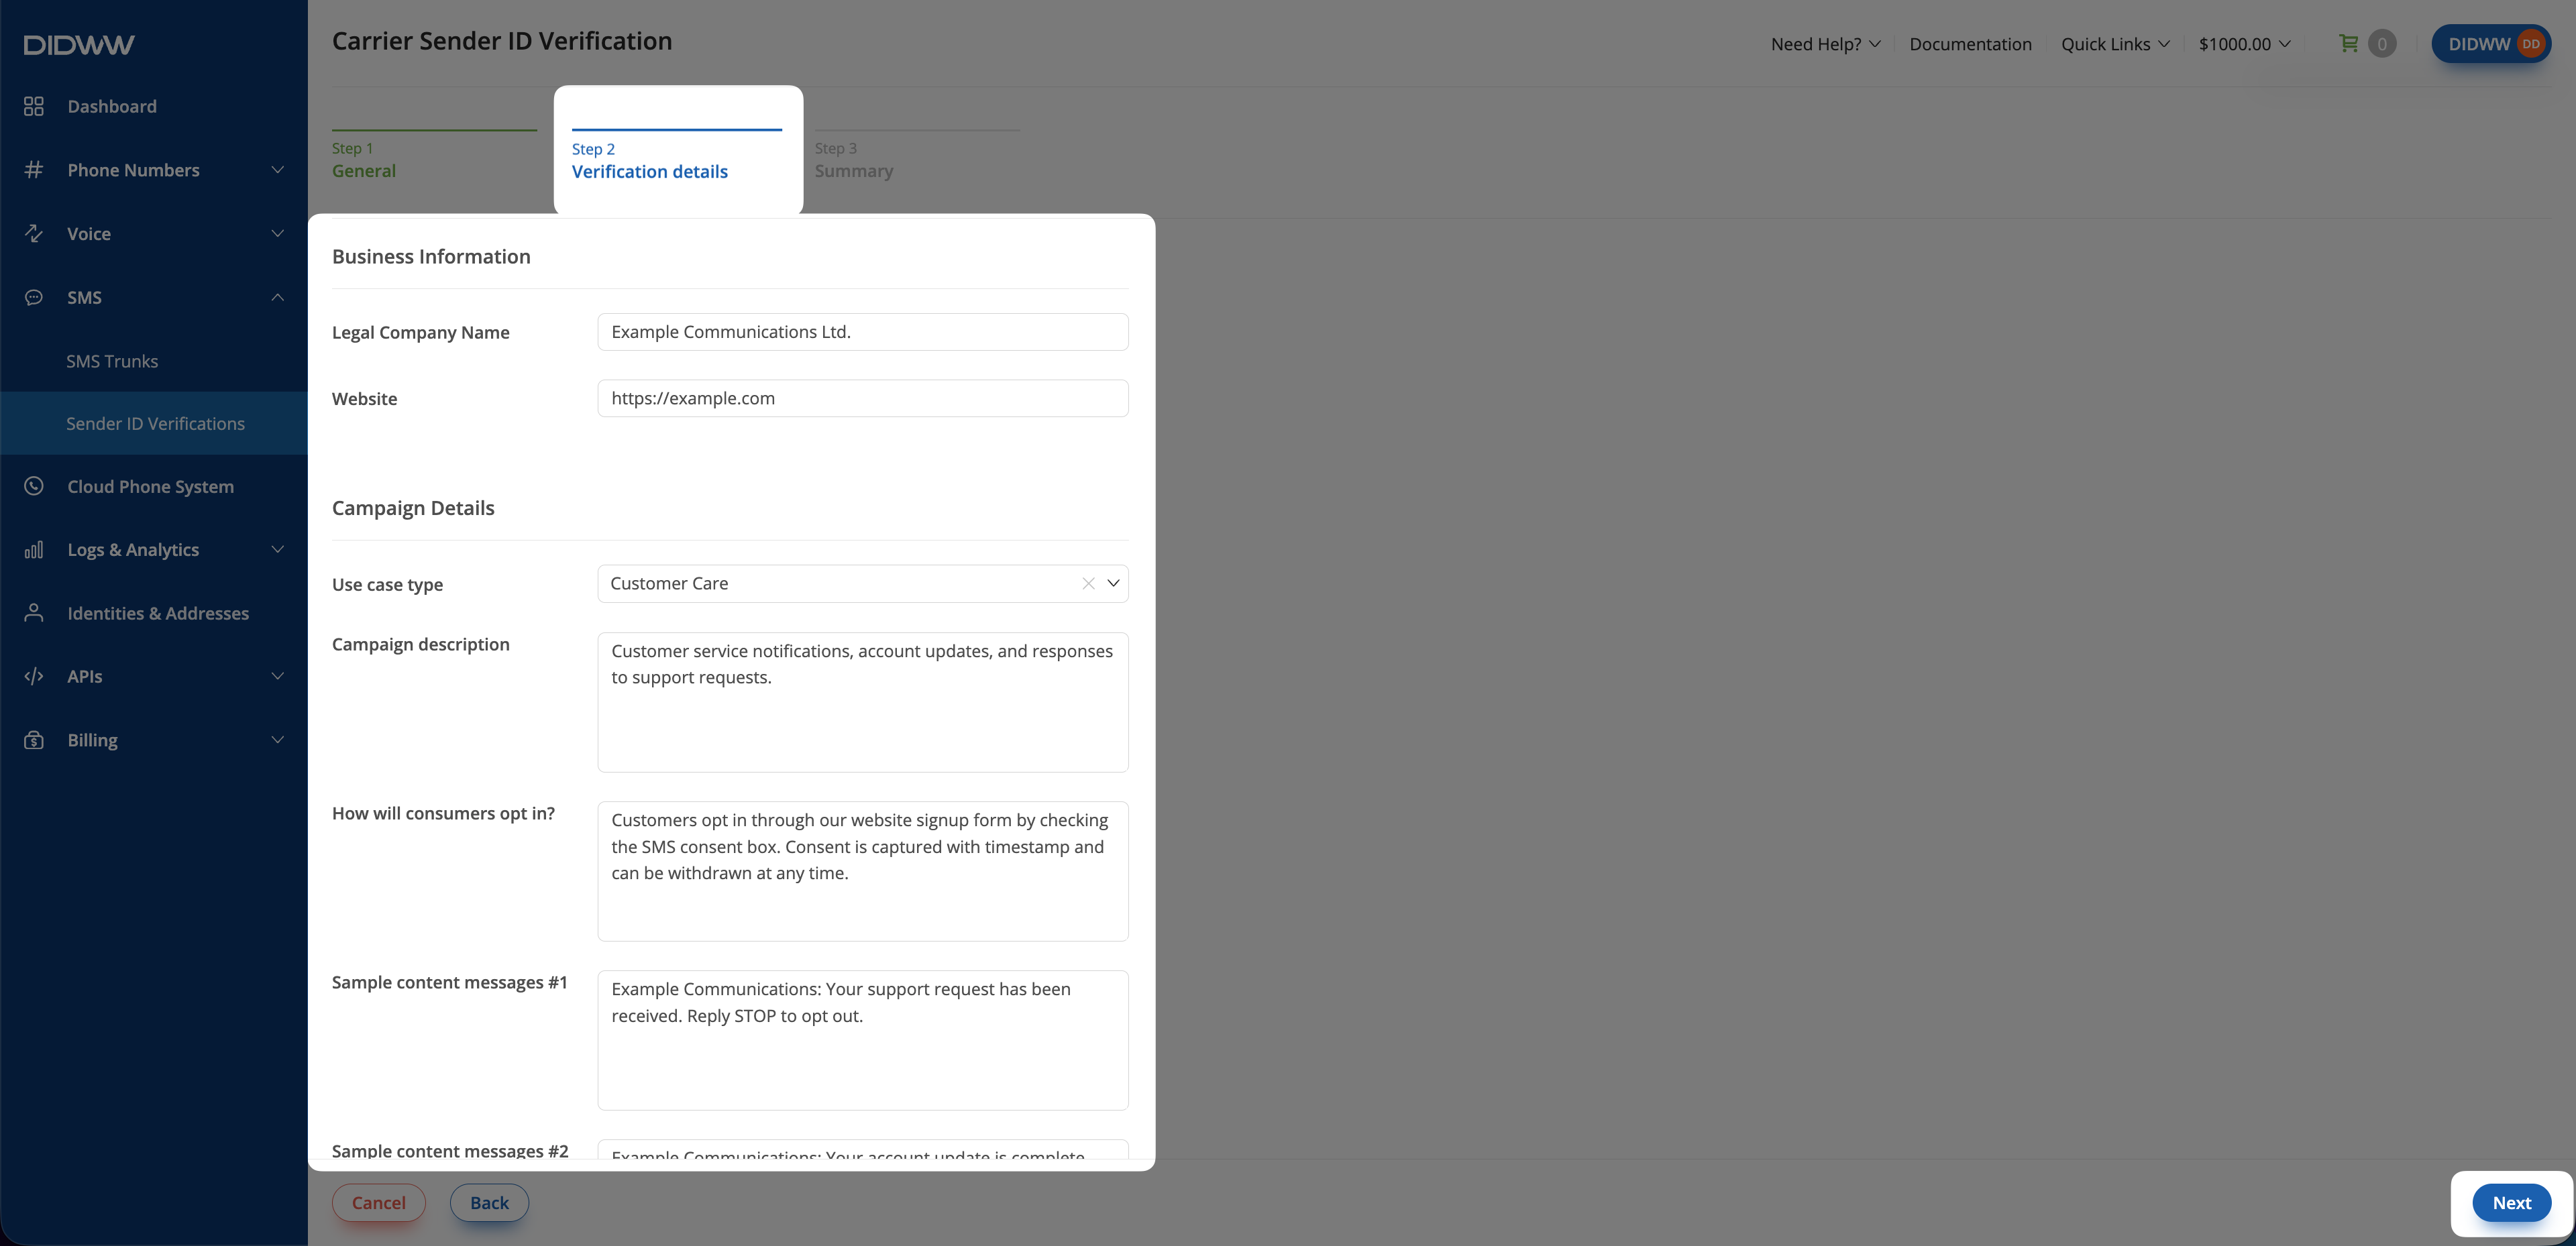Click the Phone Numbers hash icon
The image size is (2576, 1246).
[x=34, y=170]
